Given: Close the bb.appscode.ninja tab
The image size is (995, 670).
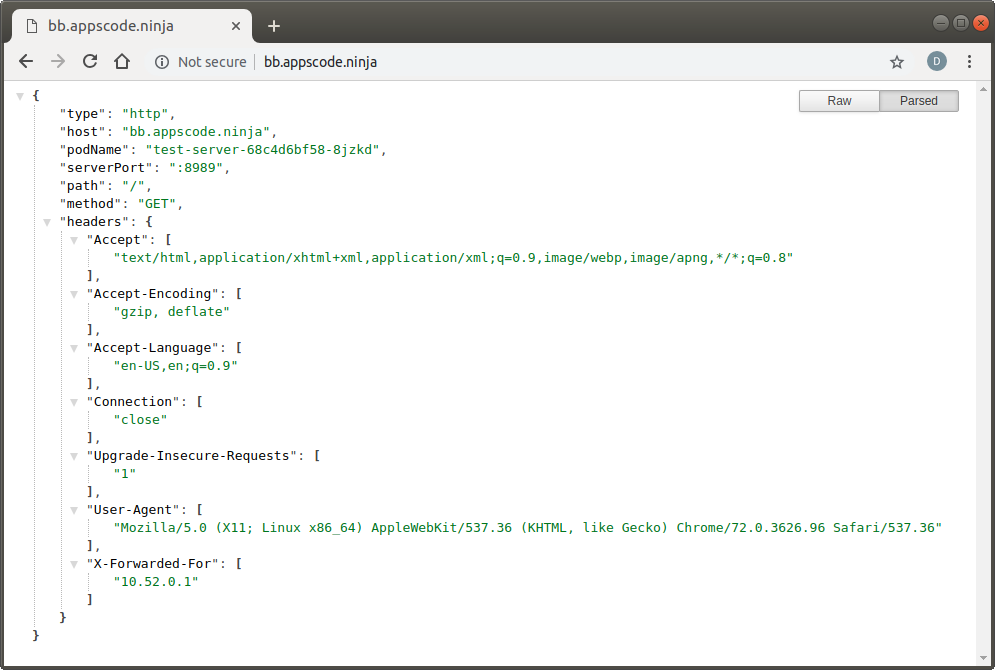Looking at the screenshot, I should pyautogui.click(x=236, y=26).
